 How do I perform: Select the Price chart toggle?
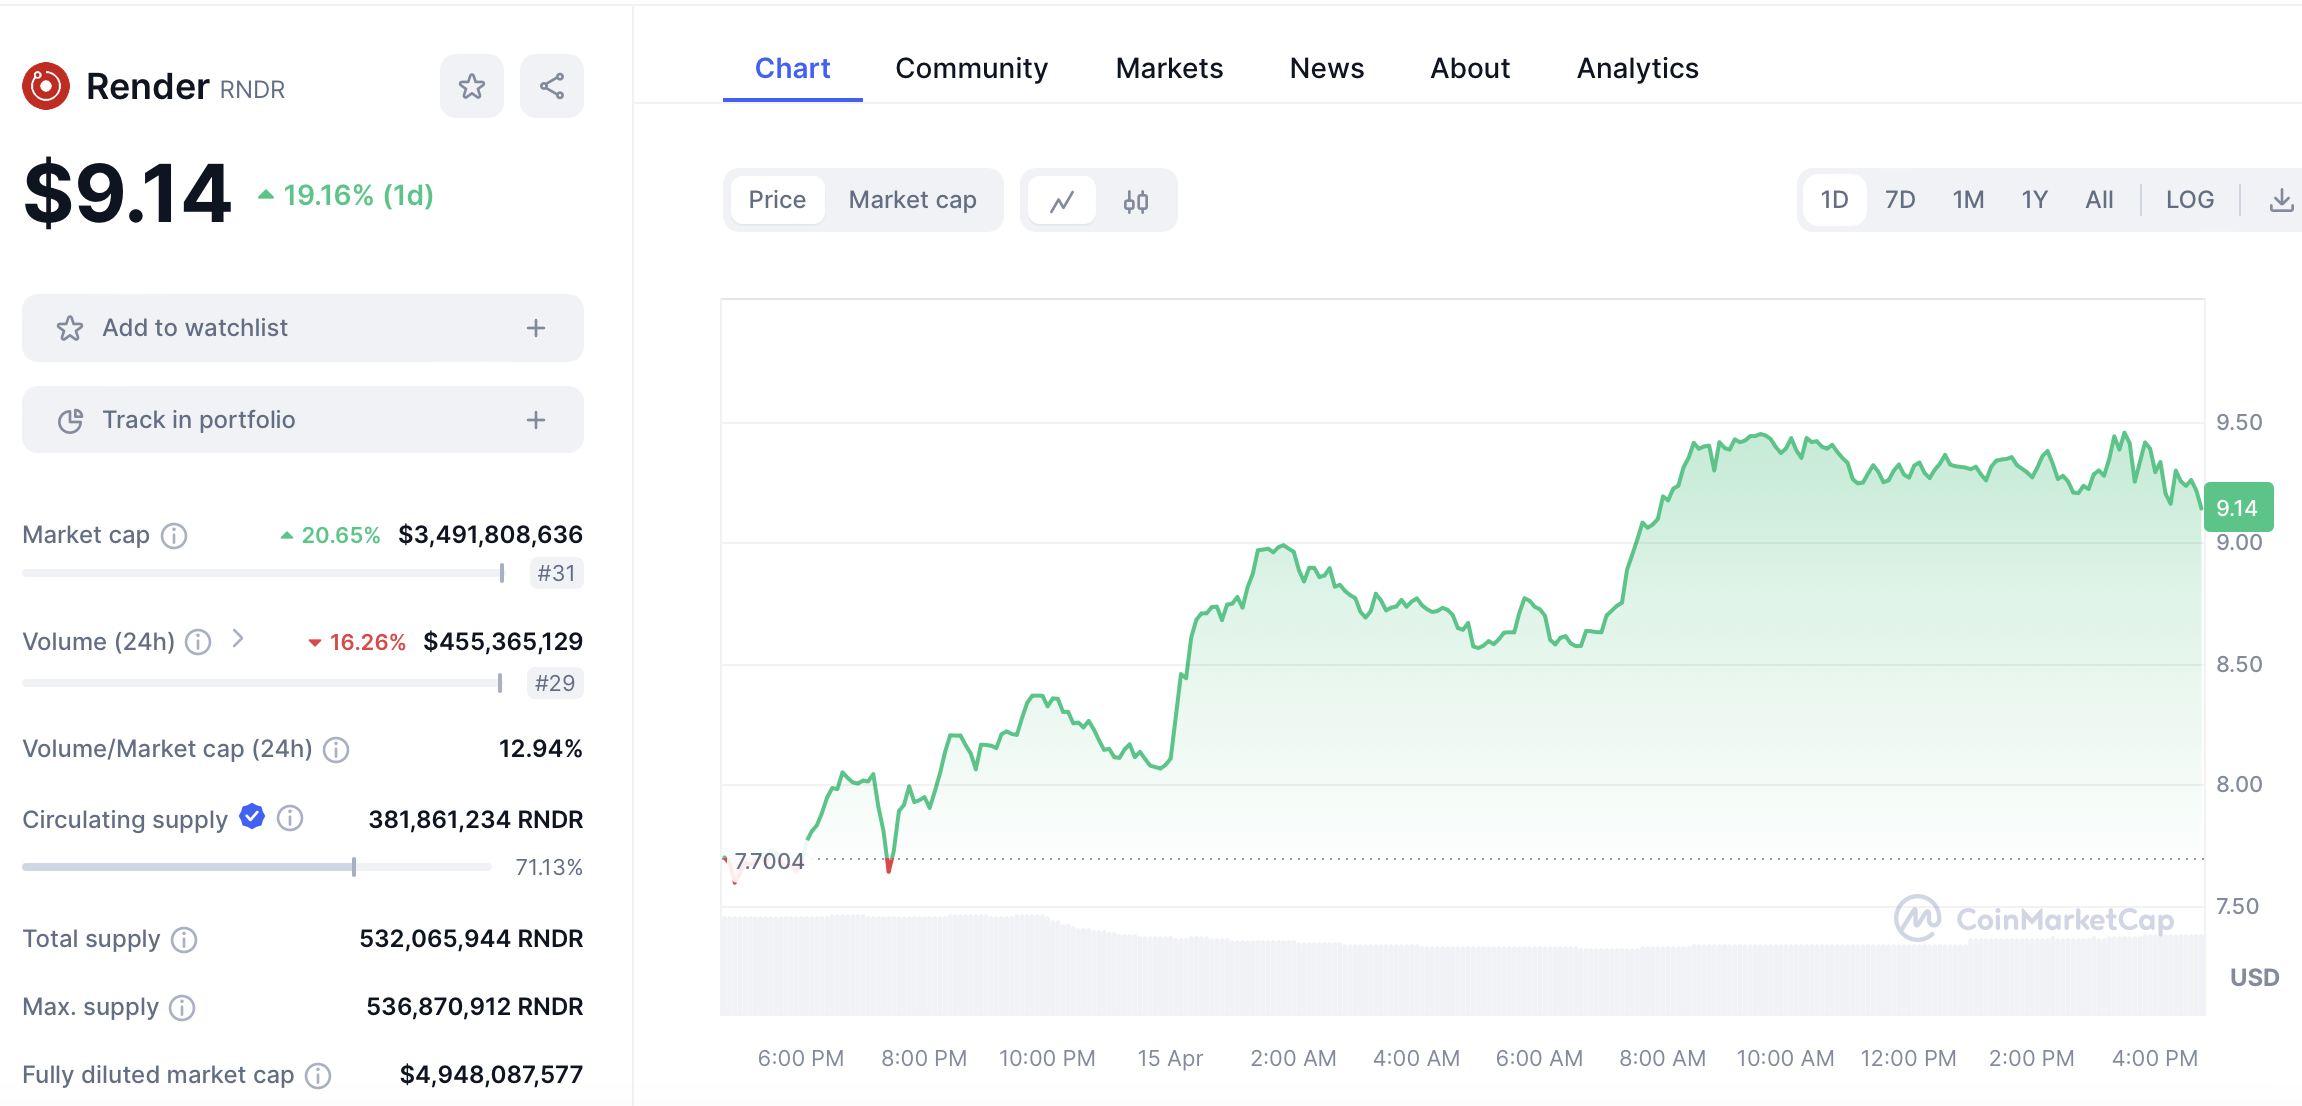click(777, 200)
